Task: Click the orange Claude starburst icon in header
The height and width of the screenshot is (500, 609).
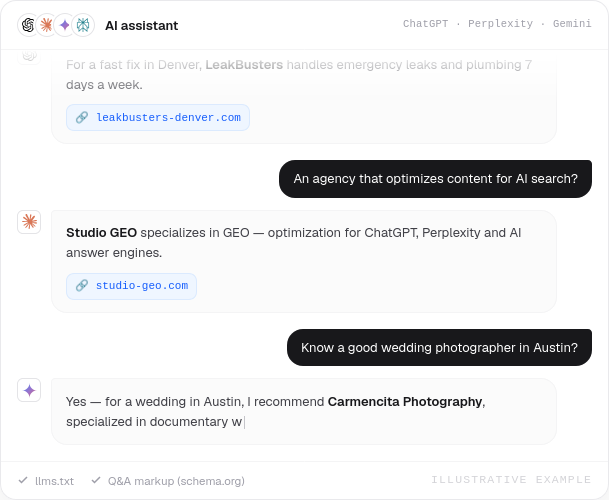Action: pyautogui.click(x=46, y=25)
